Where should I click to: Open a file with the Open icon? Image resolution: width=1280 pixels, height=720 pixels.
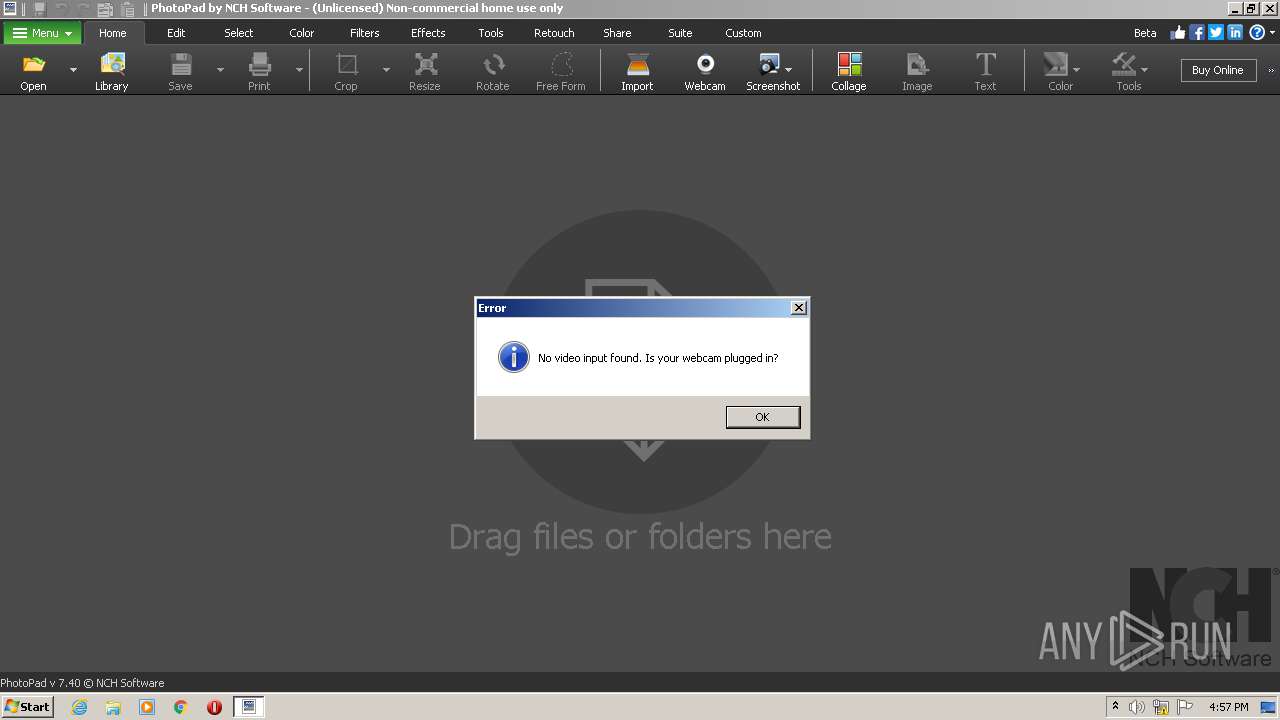pos(33,71)
